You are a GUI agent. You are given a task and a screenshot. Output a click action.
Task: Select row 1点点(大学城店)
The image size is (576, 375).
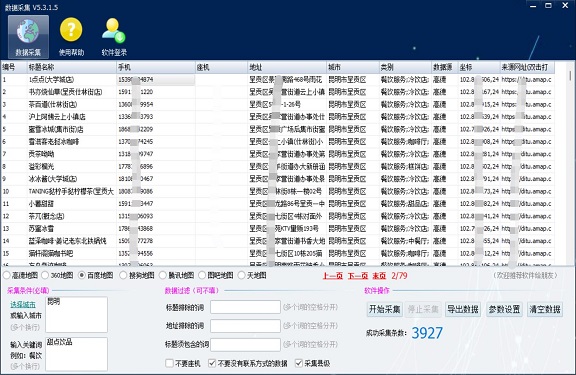coord(278,79)
